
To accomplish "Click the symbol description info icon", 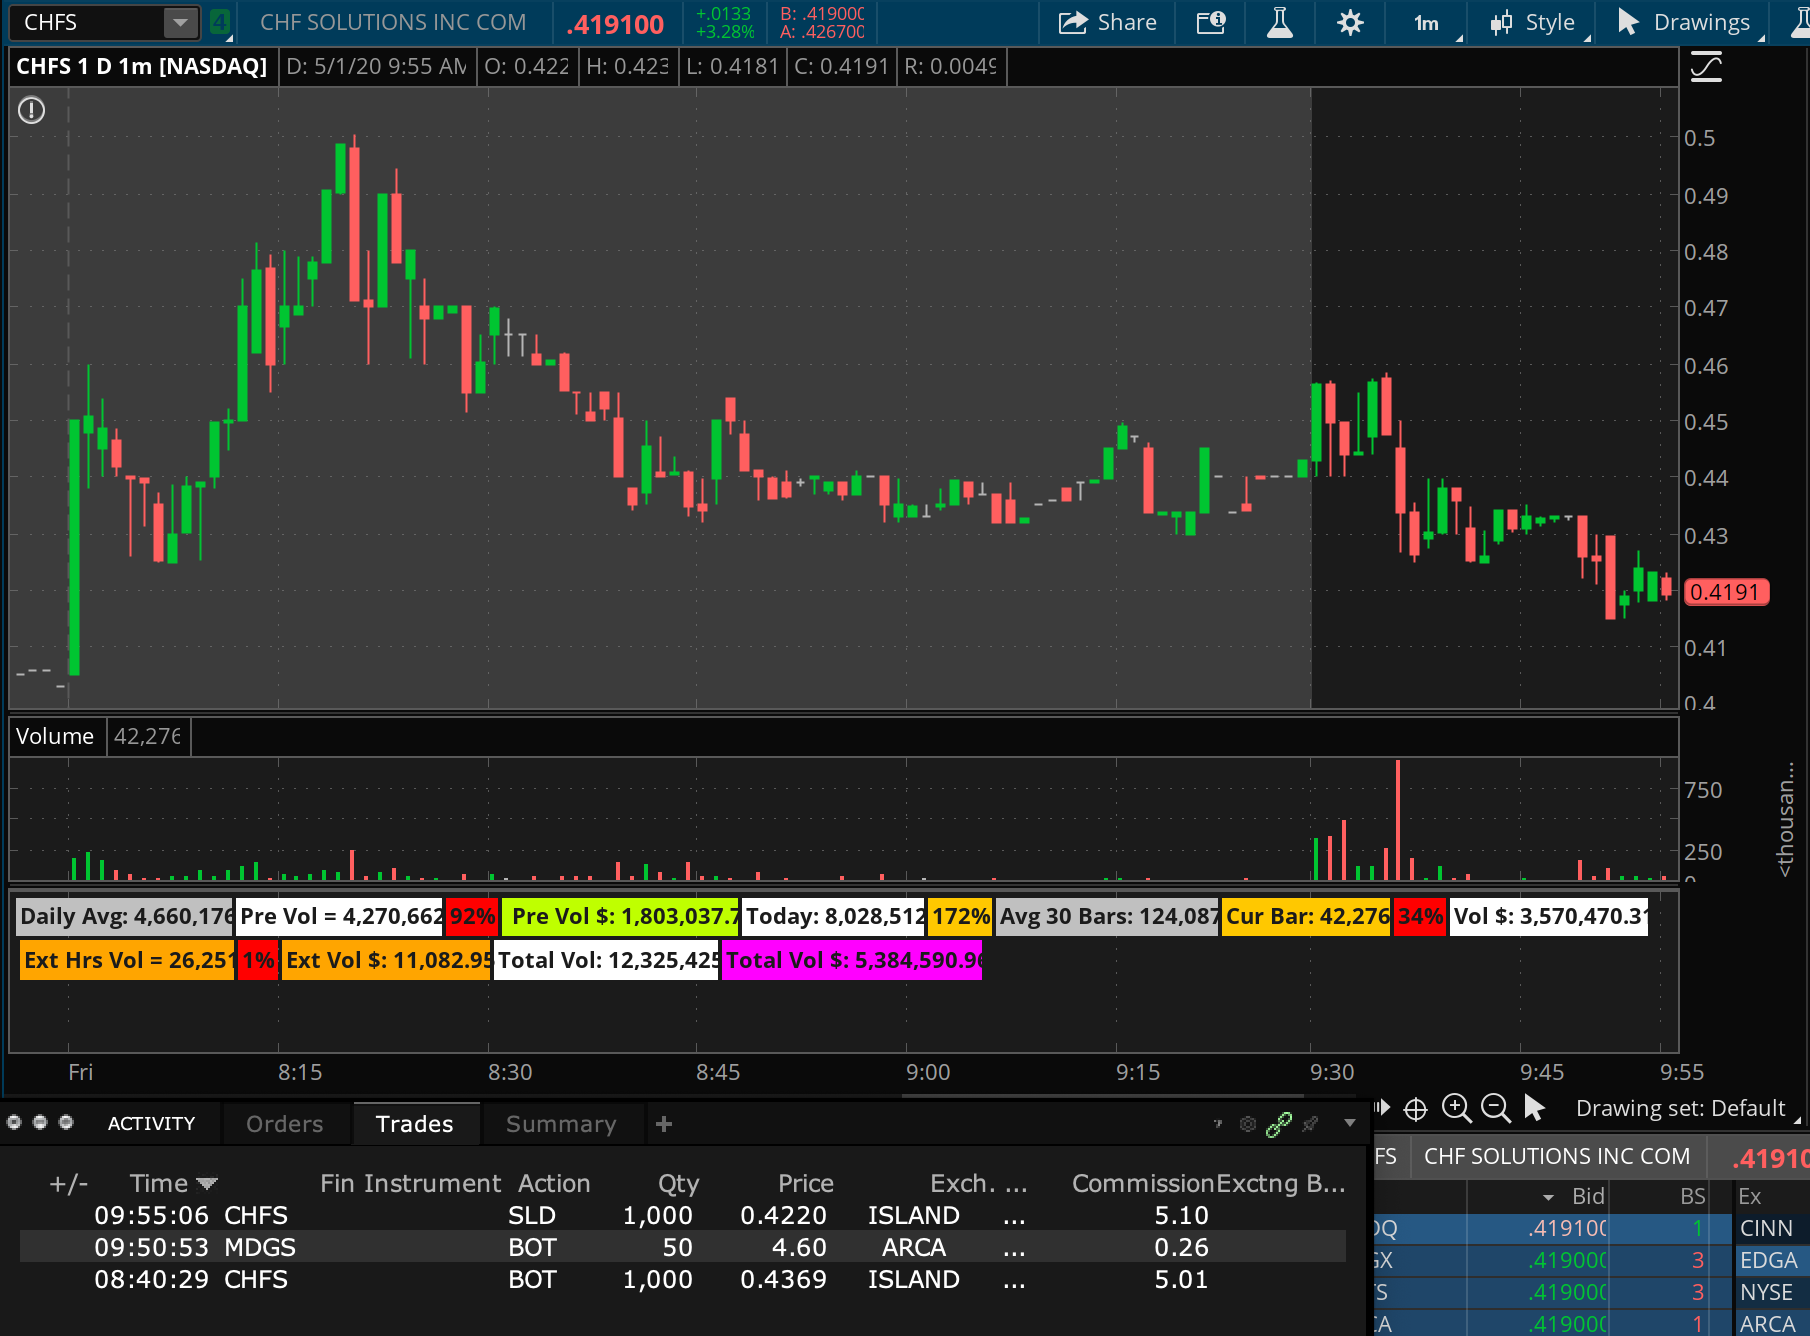I will click(1211, 22).
